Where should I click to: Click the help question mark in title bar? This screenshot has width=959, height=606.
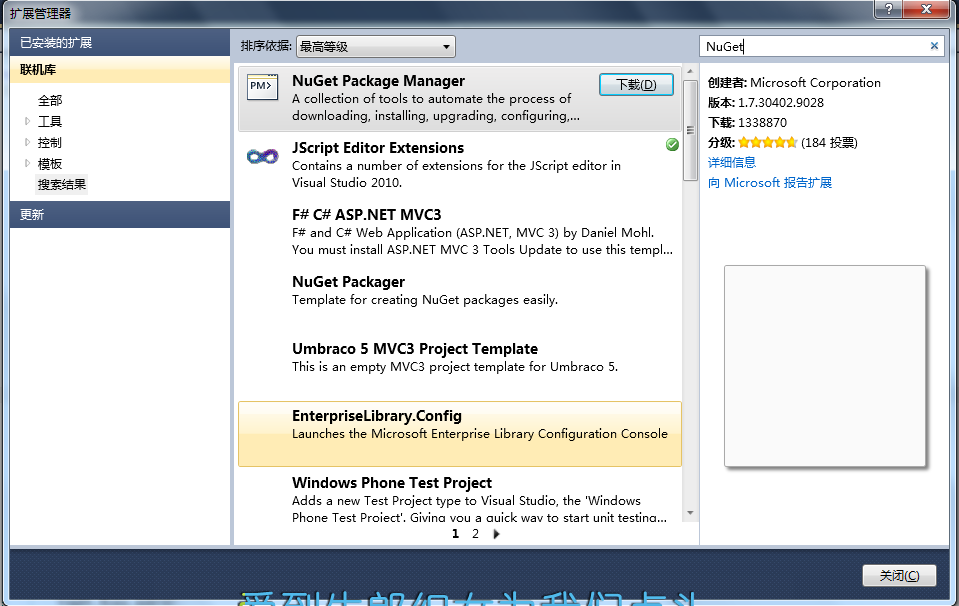[x=889, y=9]
